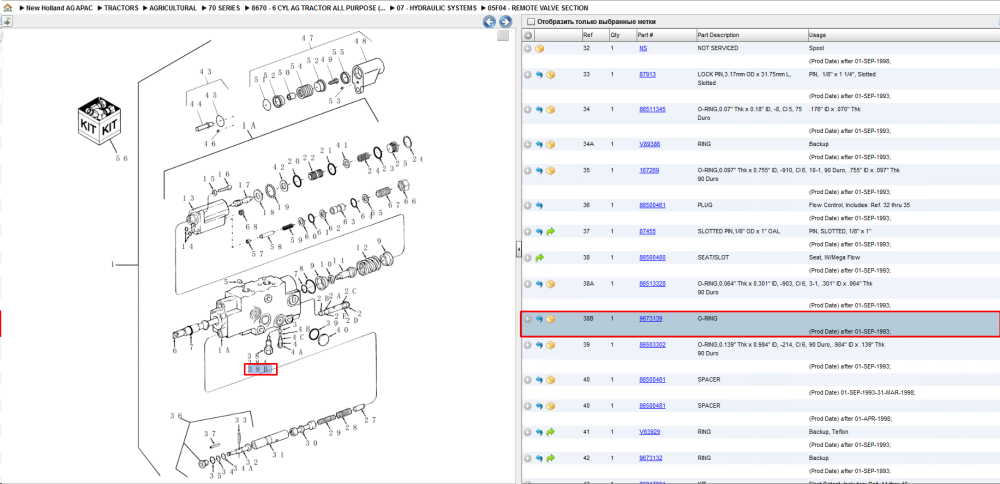Click green arrow icon for Ref 38

tap(540, 258)
